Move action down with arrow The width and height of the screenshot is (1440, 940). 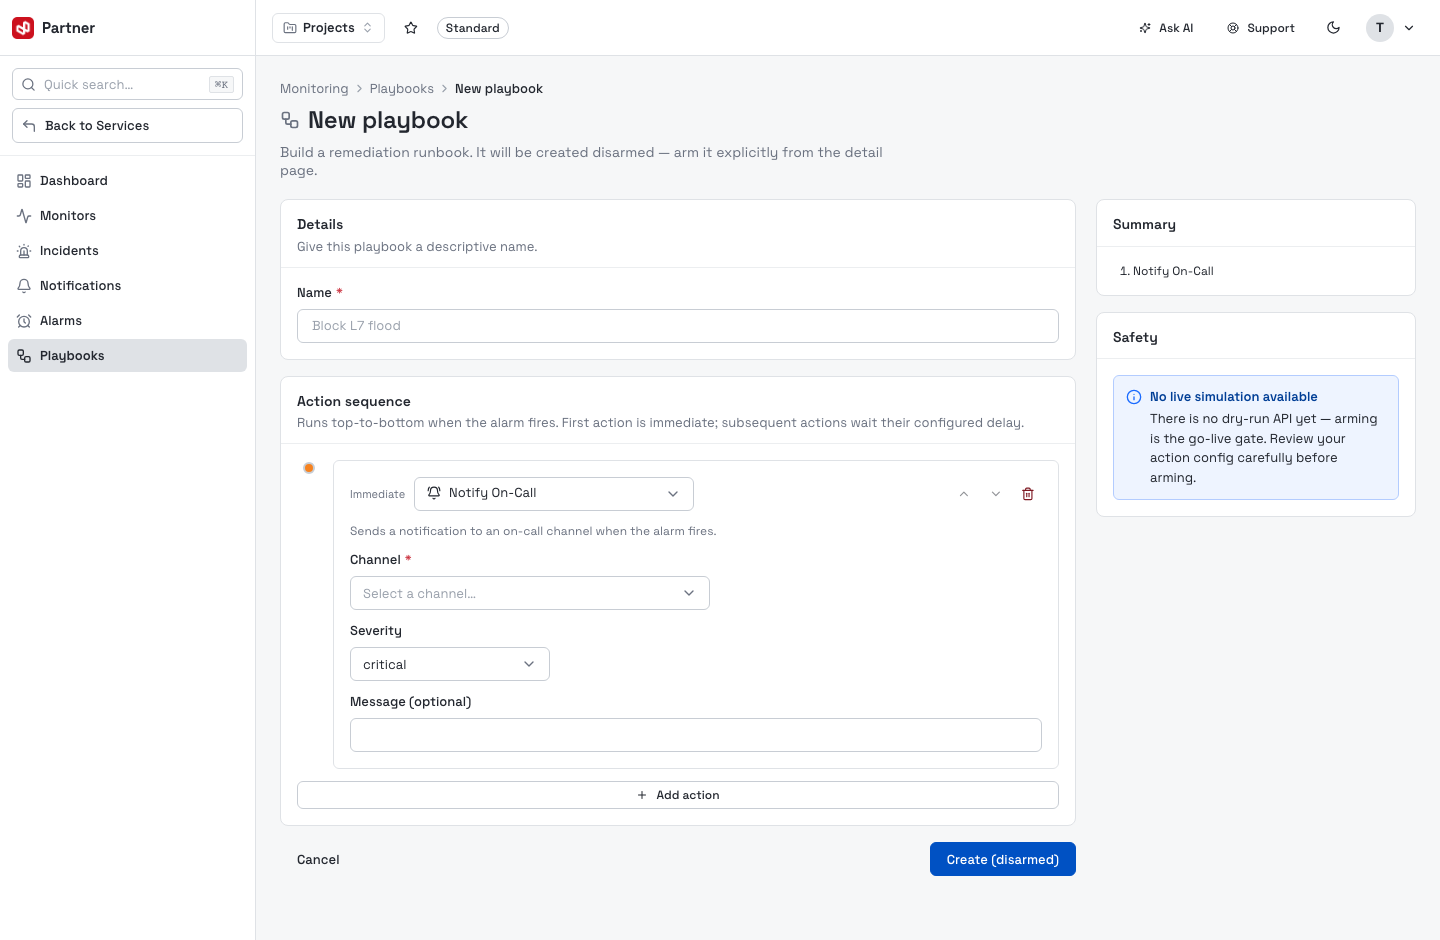[x=996, y=494]
